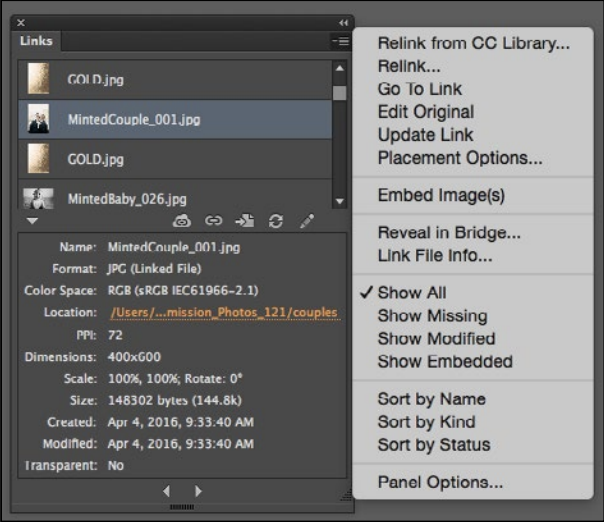Collapse link info disclosure triangle

point(32,221)
